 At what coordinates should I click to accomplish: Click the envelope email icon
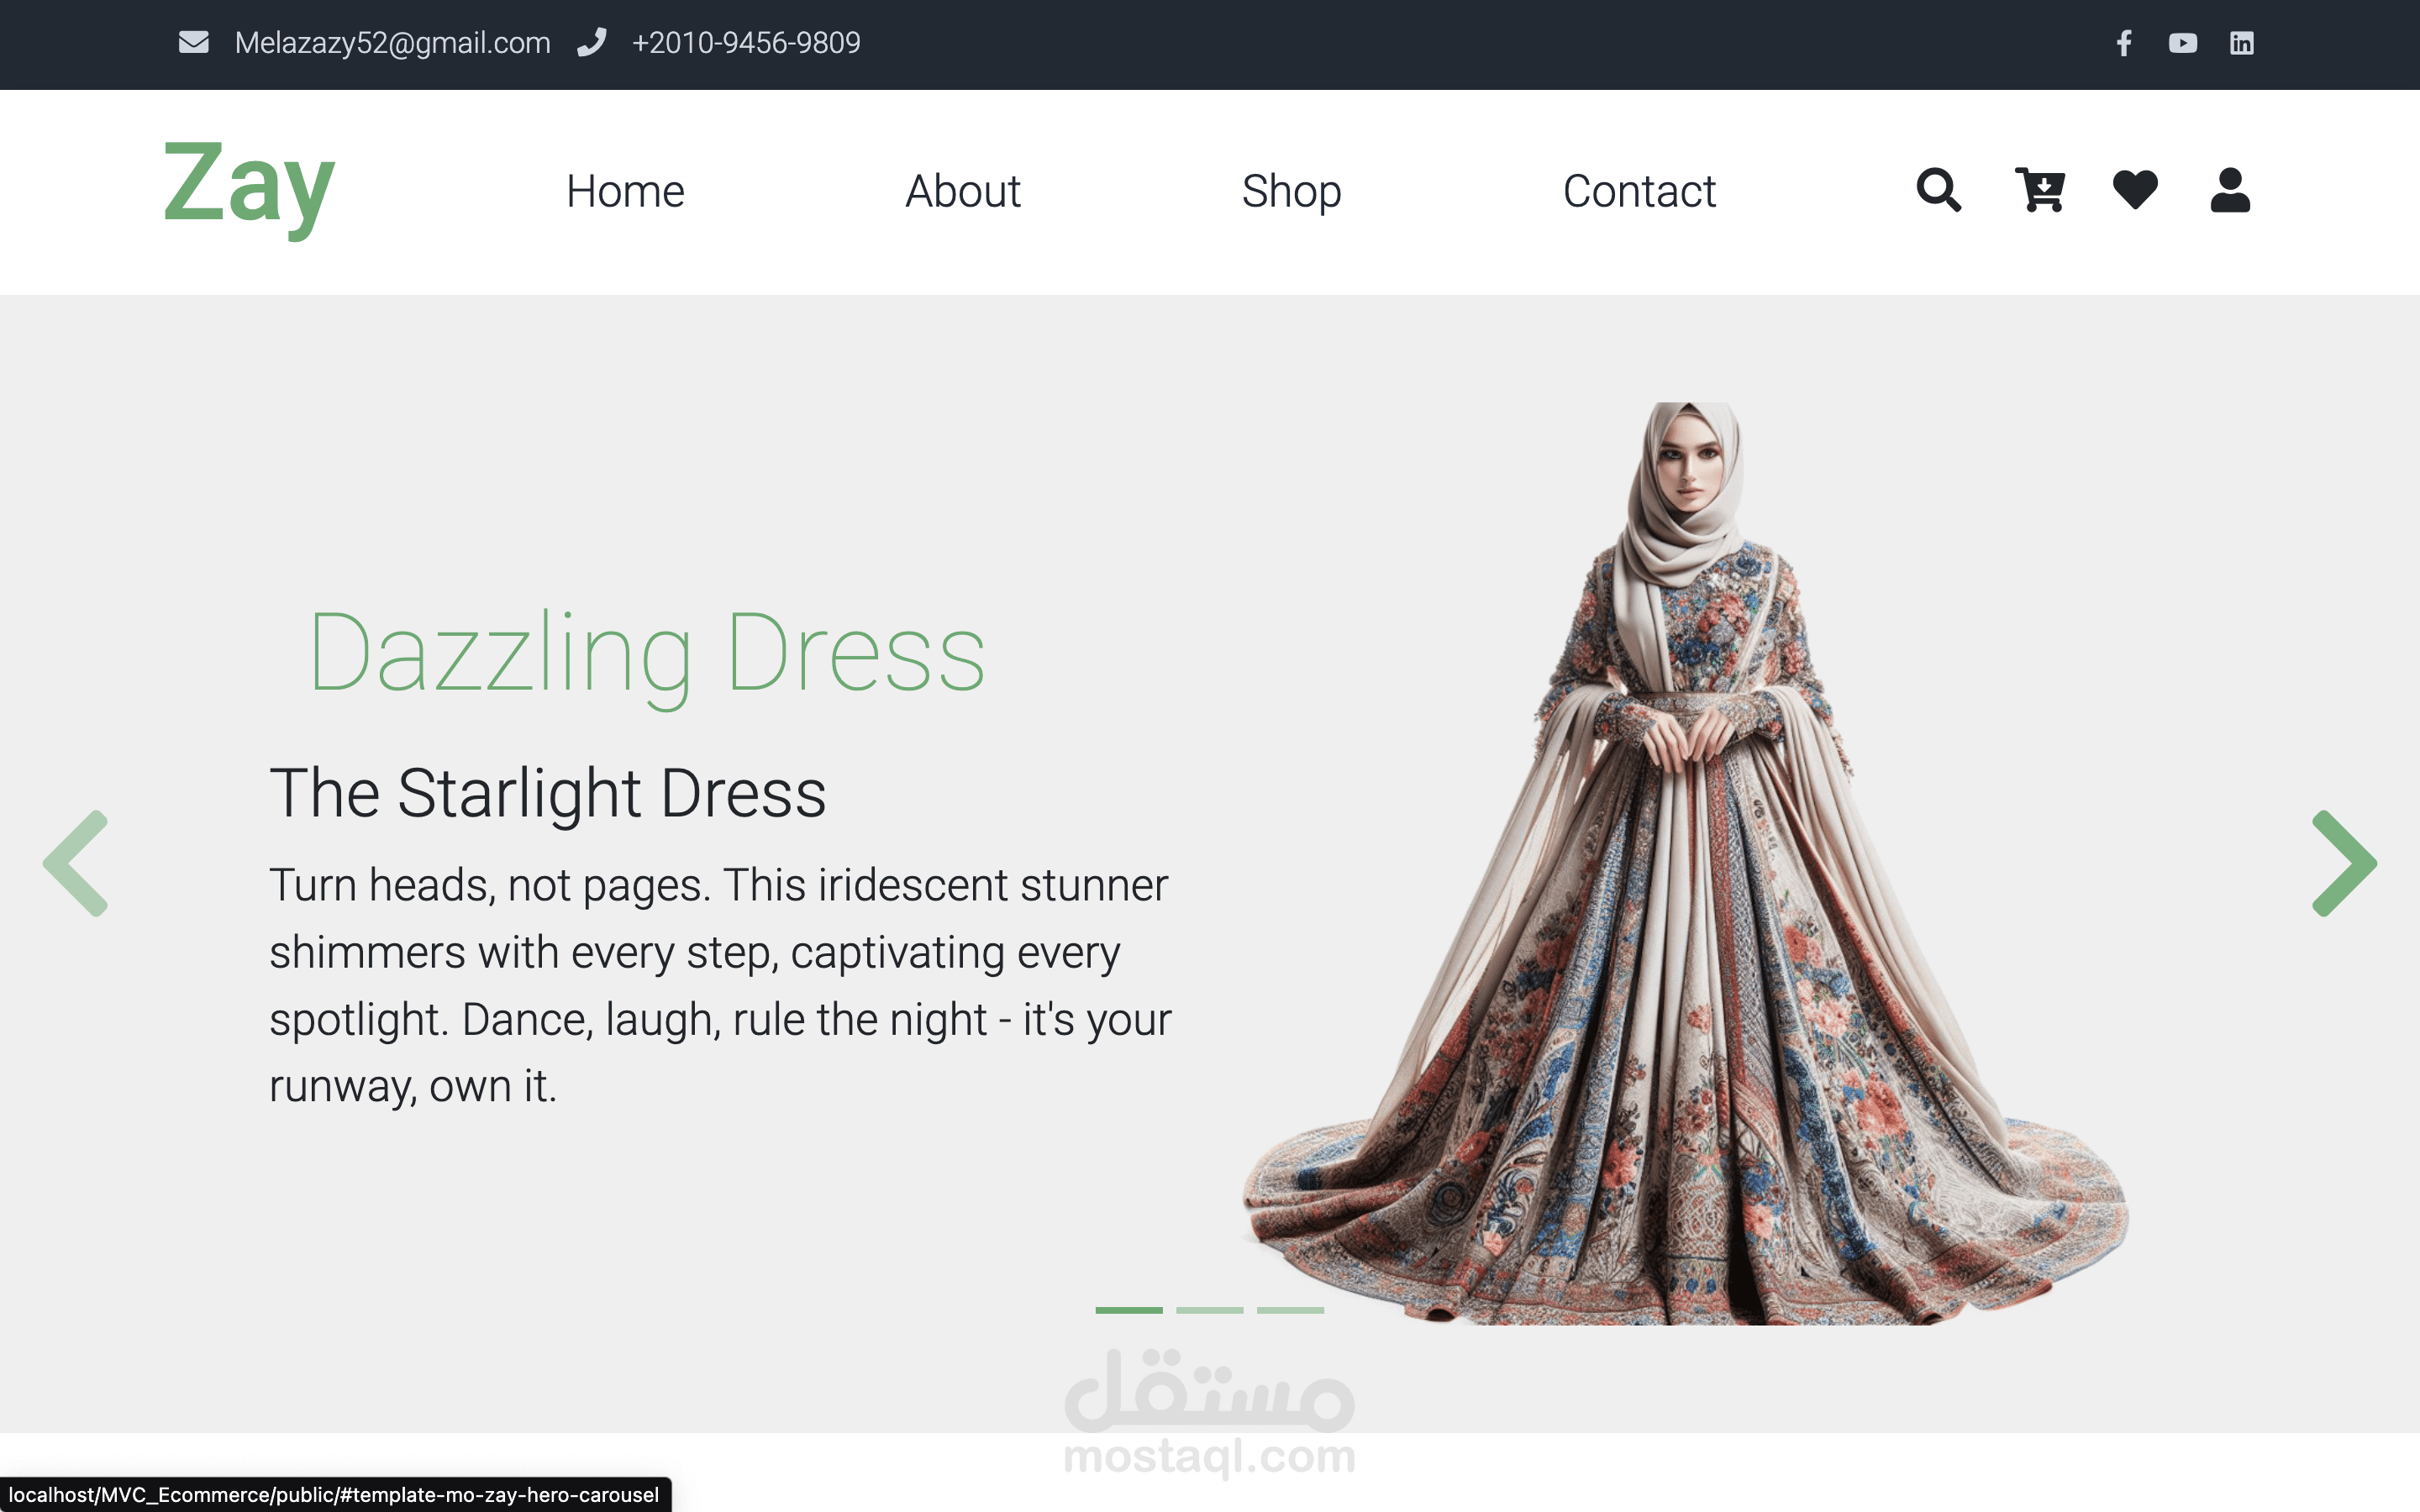pos(193,42)
